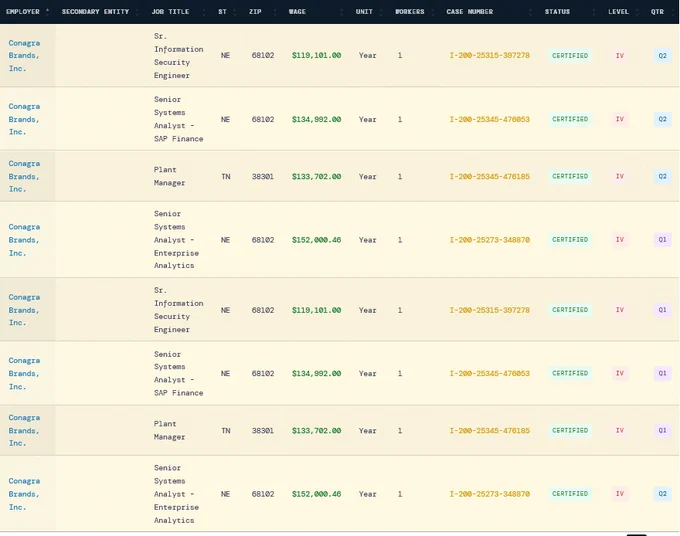Image resolution: width=680 pixels, height=536 pixels.
Task: Click the ascending sort arrow beside EMPLOYER
Action: (47, 10)
